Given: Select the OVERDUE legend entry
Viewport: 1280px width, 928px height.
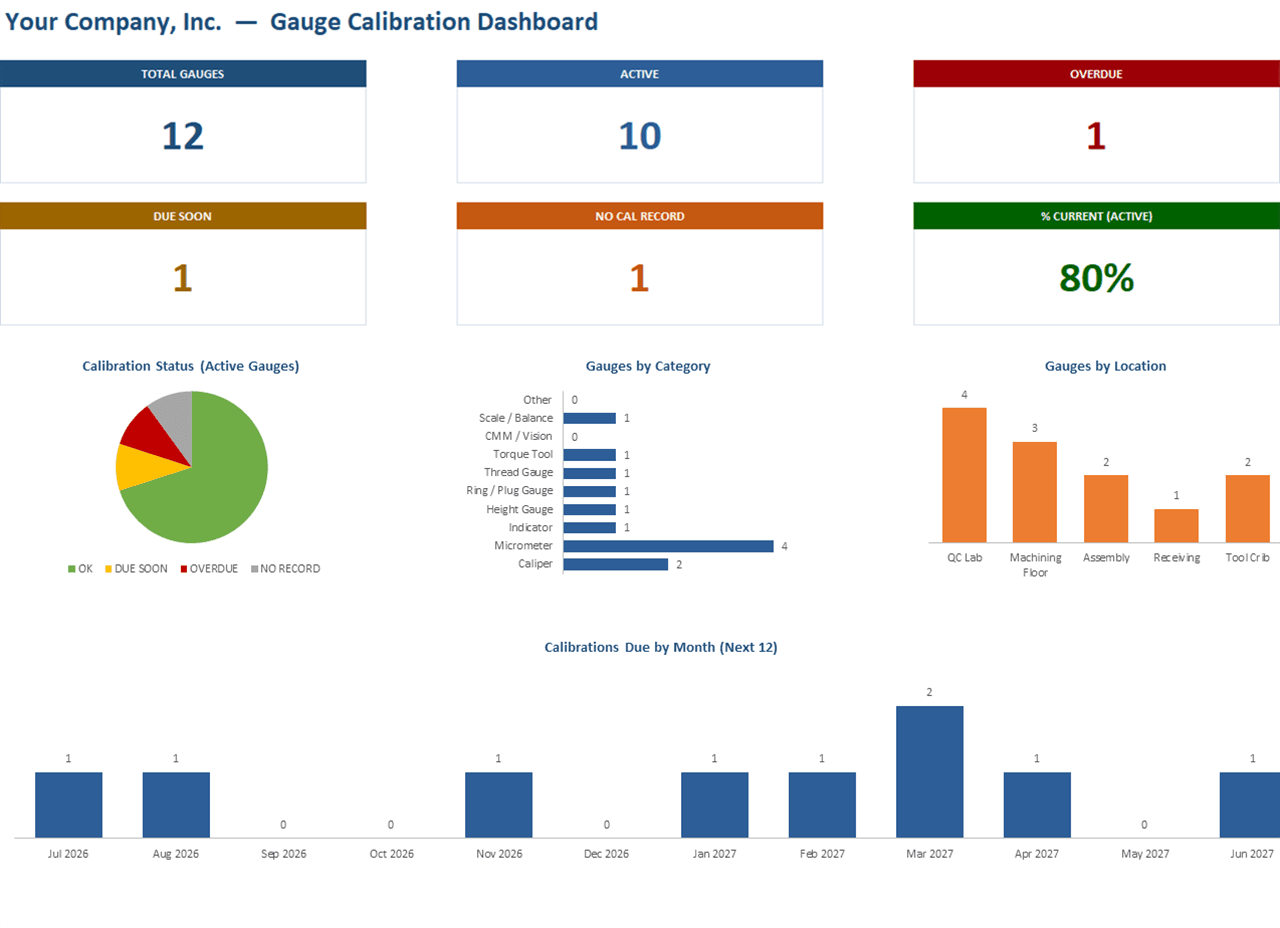Looking at the screenshot, I should (209, 569).
